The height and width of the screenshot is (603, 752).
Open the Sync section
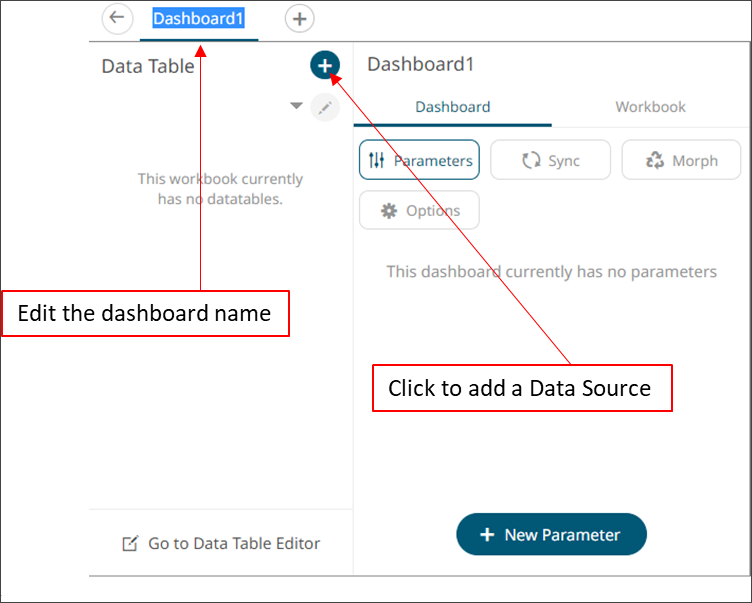[x=550, y=160]
